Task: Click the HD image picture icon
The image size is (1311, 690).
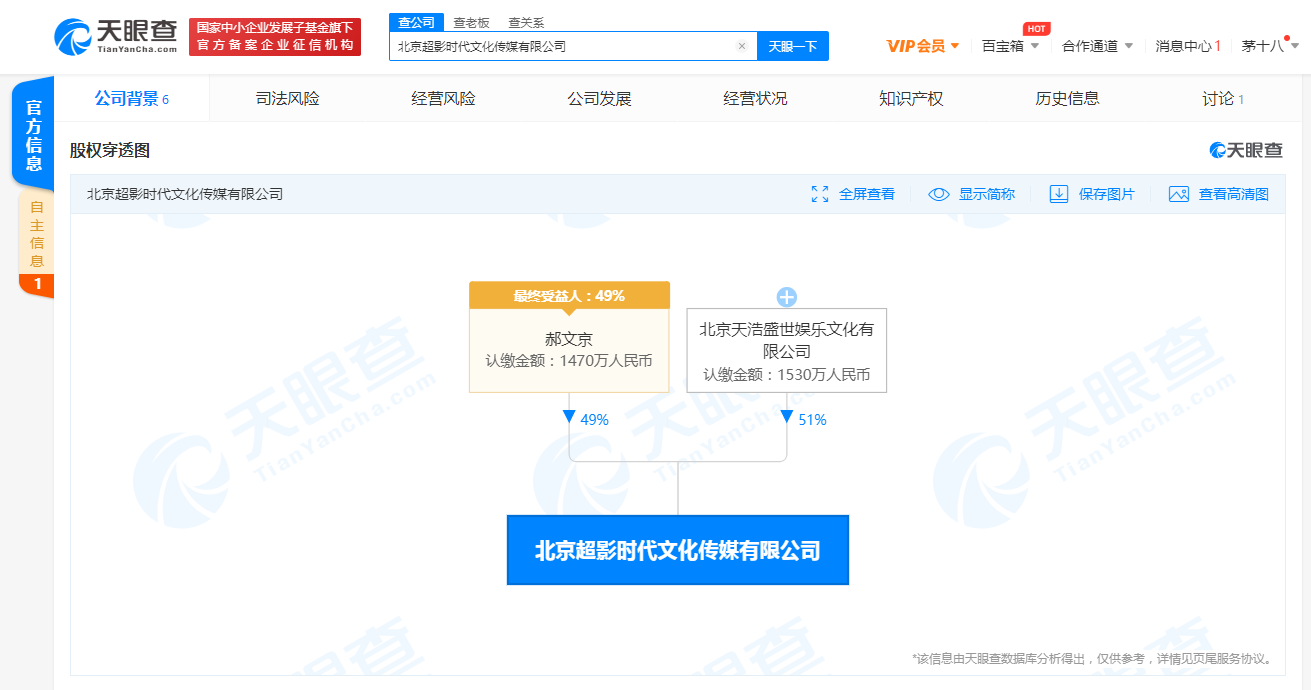Action: pos(1179,194)
